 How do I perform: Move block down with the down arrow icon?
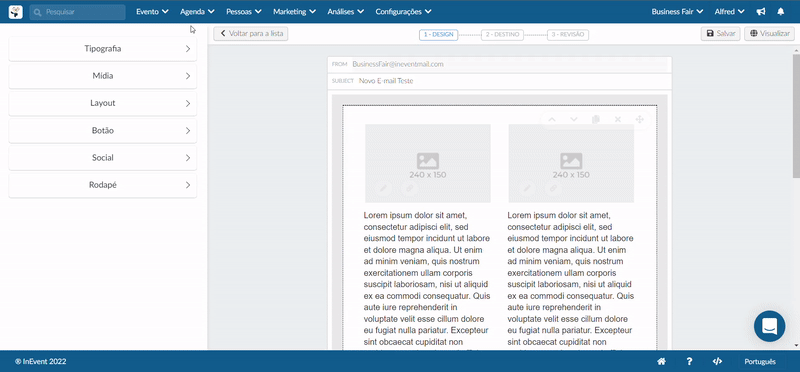click(x=573, y=119)
